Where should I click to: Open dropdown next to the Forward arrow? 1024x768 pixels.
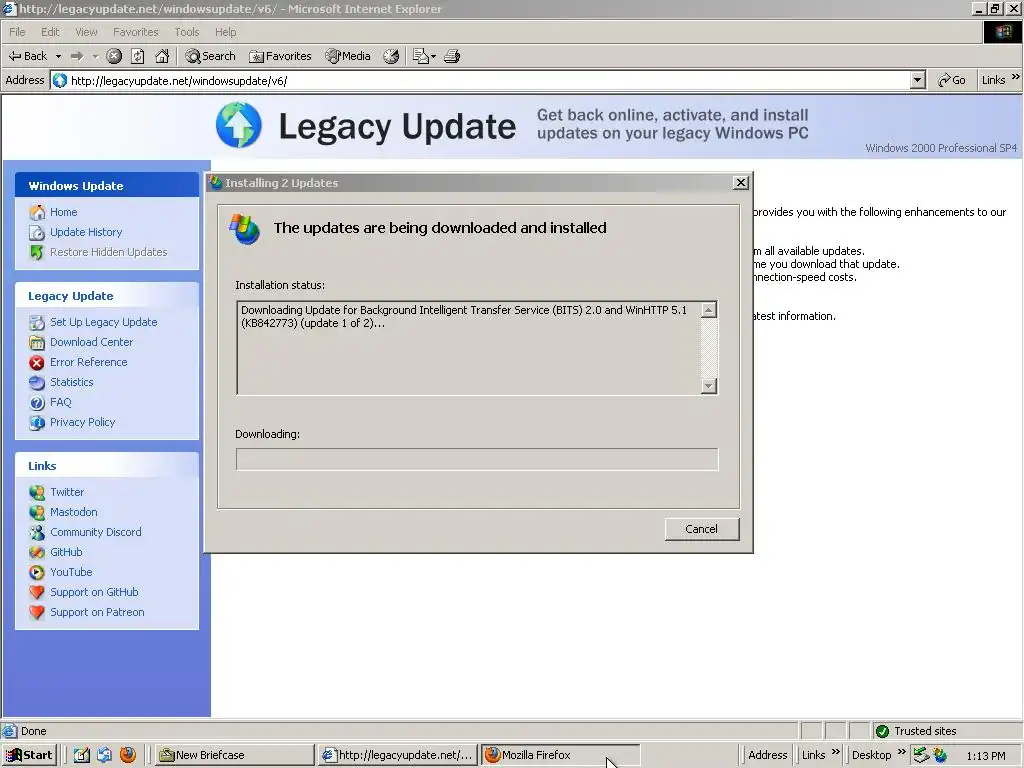pos(95,56)
